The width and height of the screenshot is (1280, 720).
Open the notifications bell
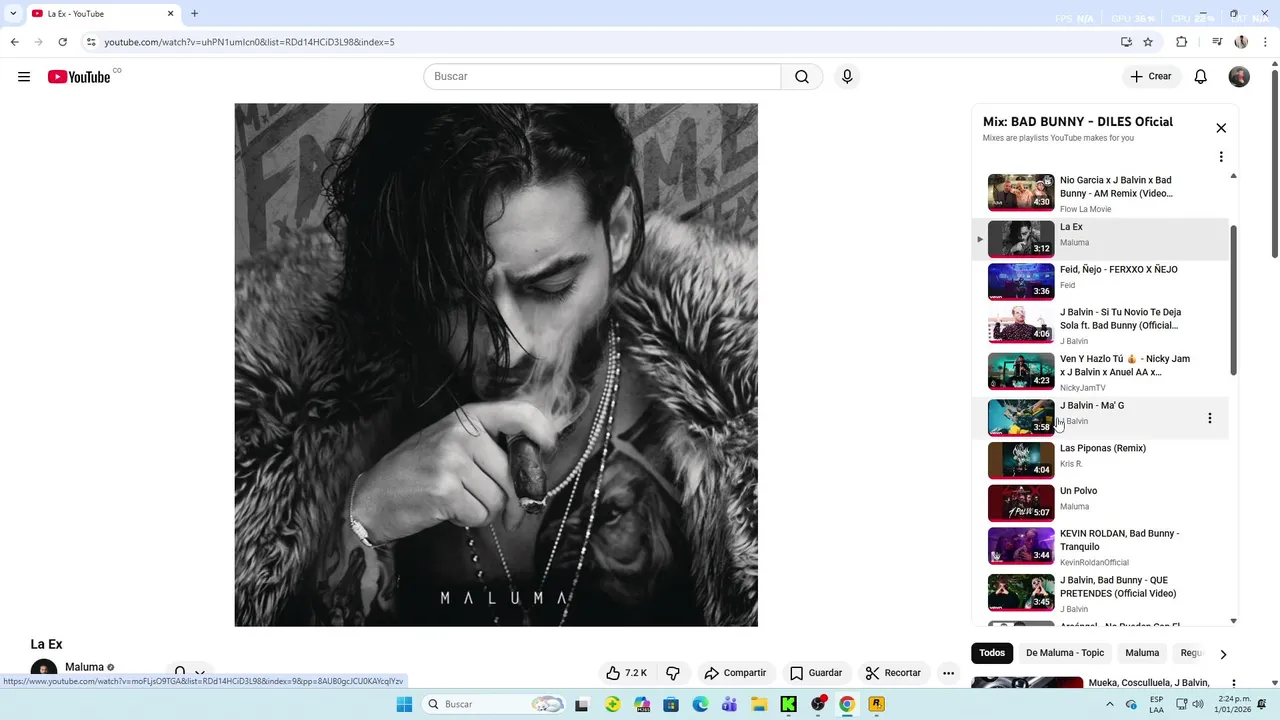coord(1201,77)
